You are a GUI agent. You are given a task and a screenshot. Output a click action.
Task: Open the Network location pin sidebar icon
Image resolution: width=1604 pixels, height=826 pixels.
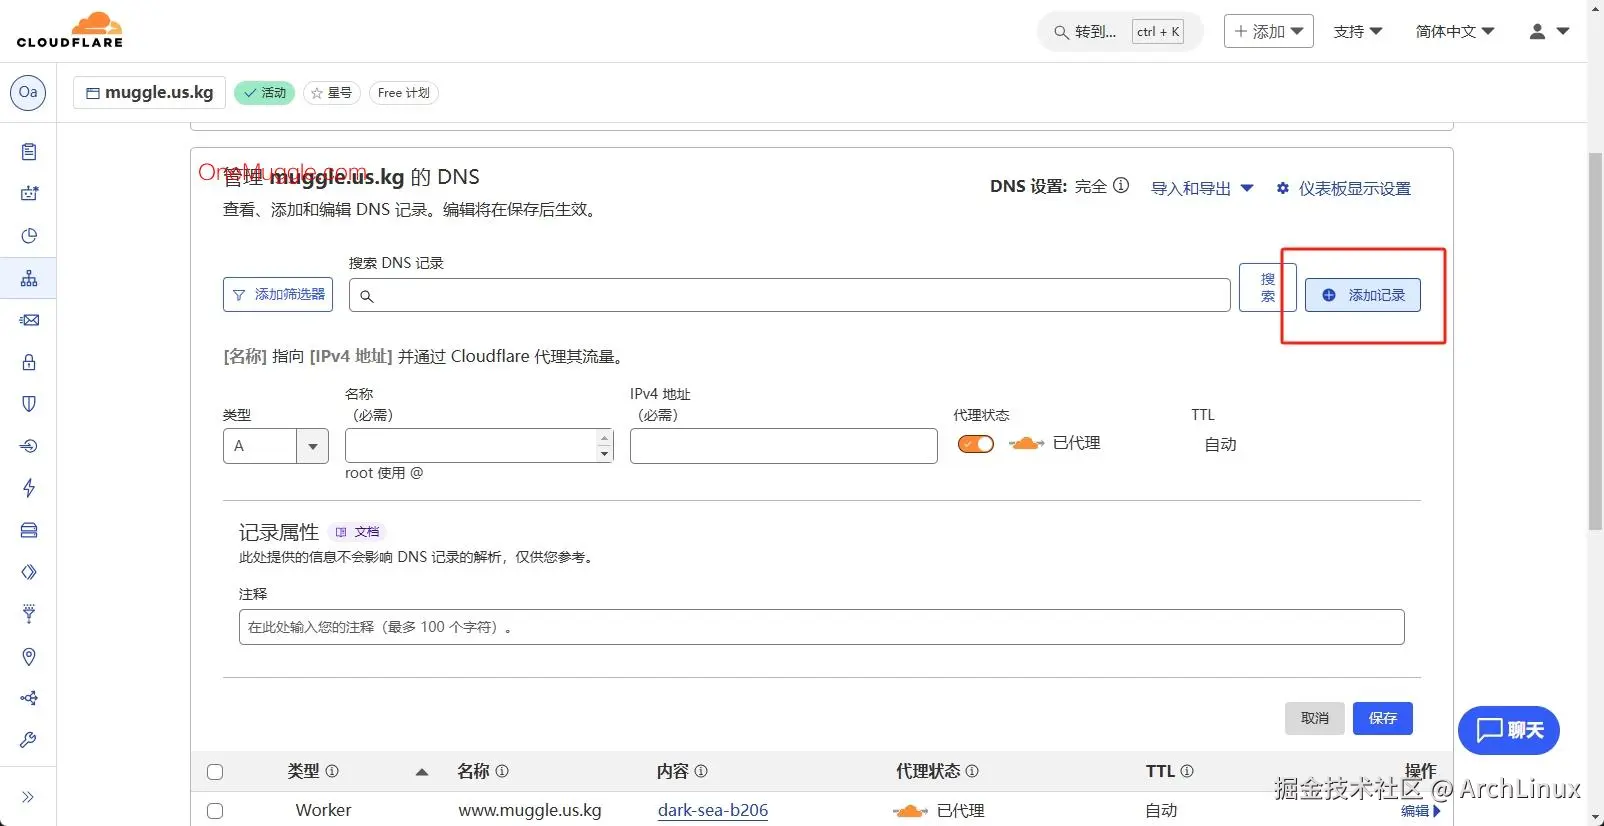29,656
